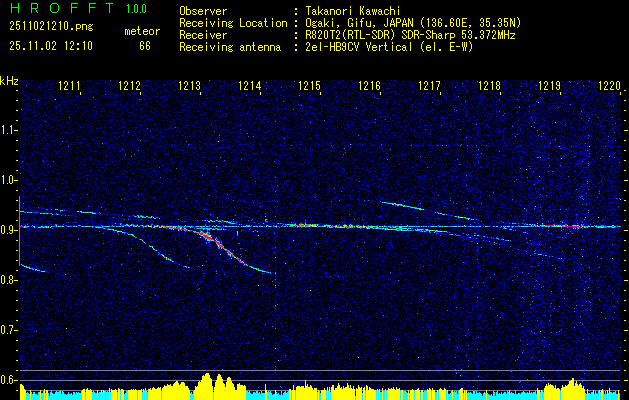Screen dimensions: 629x400
Task: Click the Observer field label
Action: (x=203, y=11)
